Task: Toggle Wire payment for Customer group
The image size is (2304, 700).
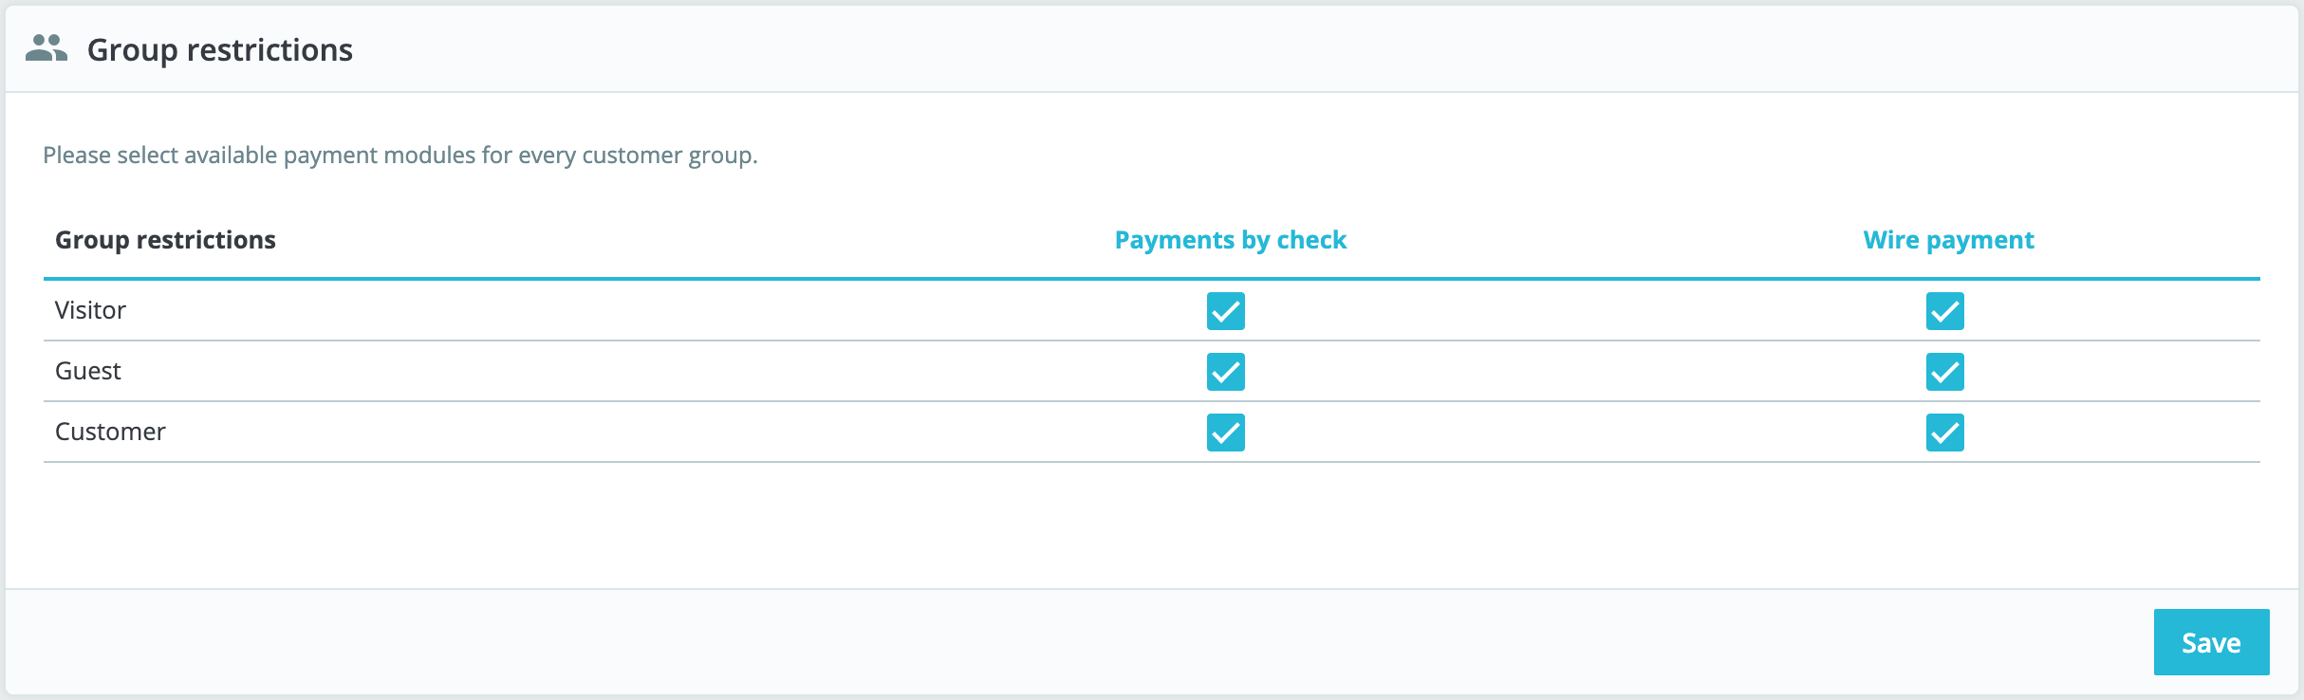Action: pos(1944,433)
